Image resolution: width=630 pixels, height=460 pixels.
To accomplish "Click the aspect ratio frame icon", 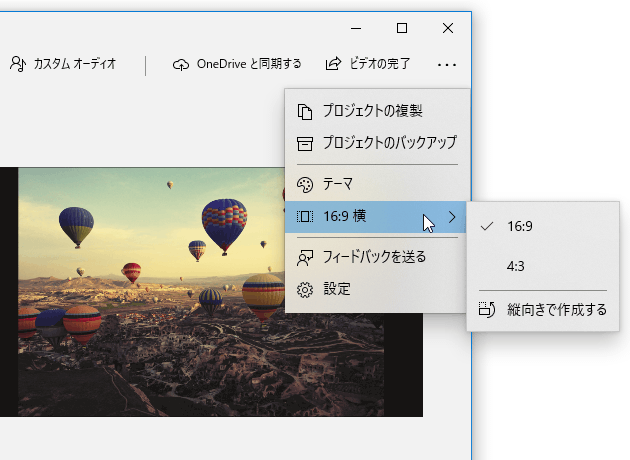I will pos(305,217).
